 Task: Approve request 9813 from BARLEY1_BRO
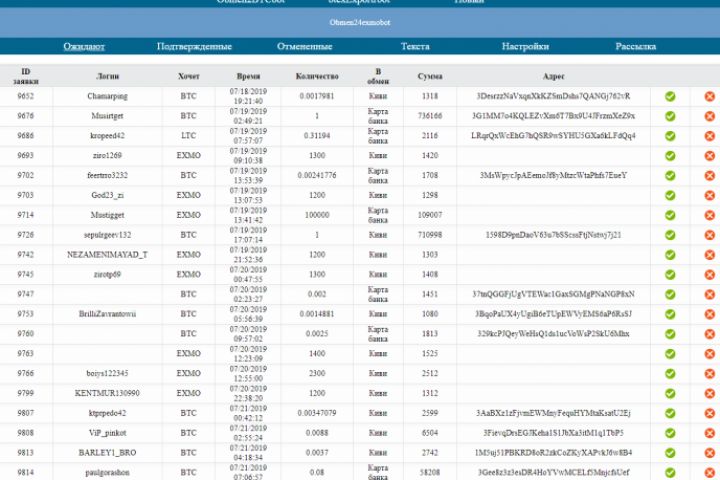tap(670, 452)
